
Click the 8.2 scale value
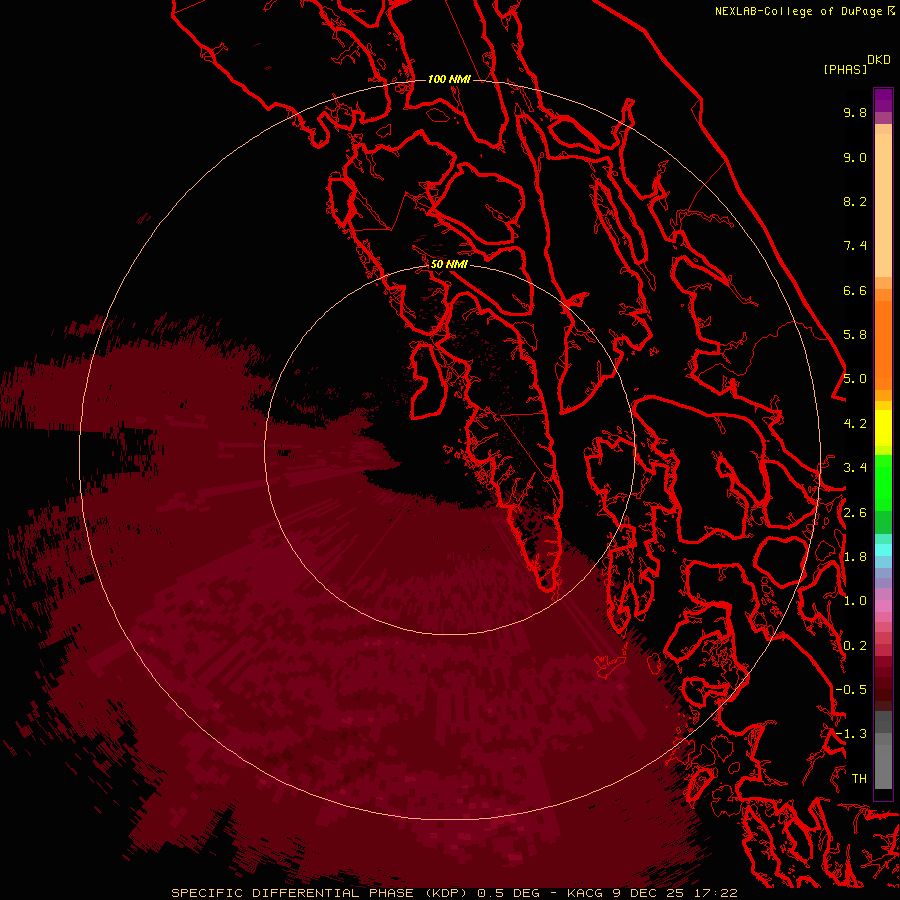[x=855, y=201]
